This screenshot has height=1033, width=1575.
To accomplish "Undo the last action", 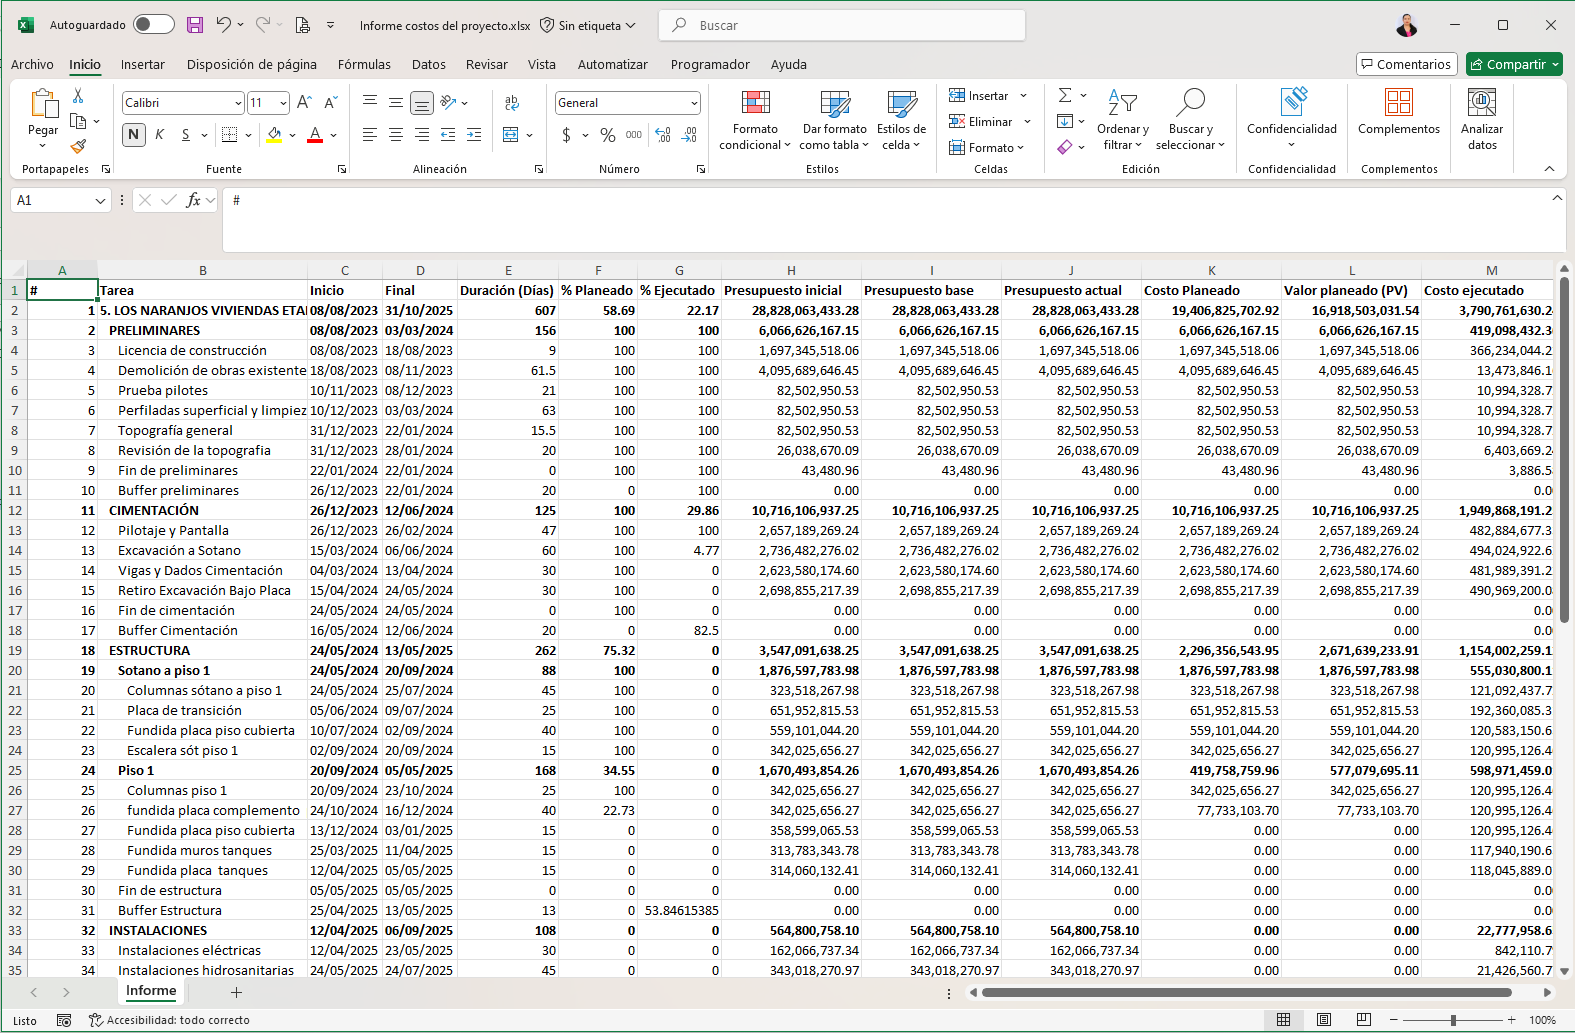I will pyautogui.click(x=224, y=25).
